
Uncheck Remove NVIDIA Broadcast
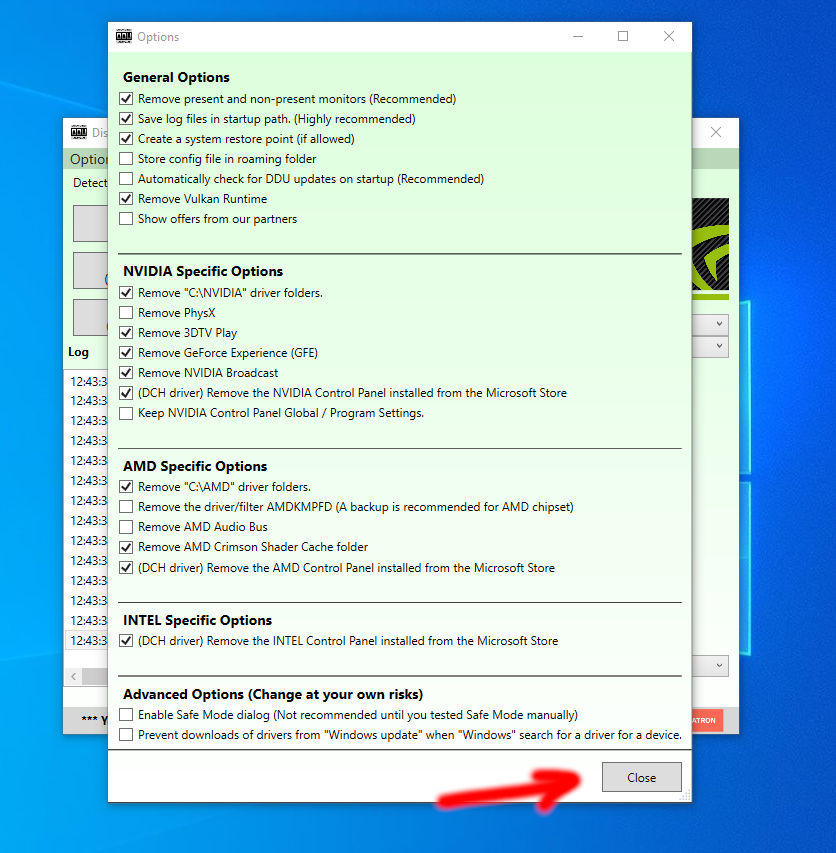tap(126, 373)
